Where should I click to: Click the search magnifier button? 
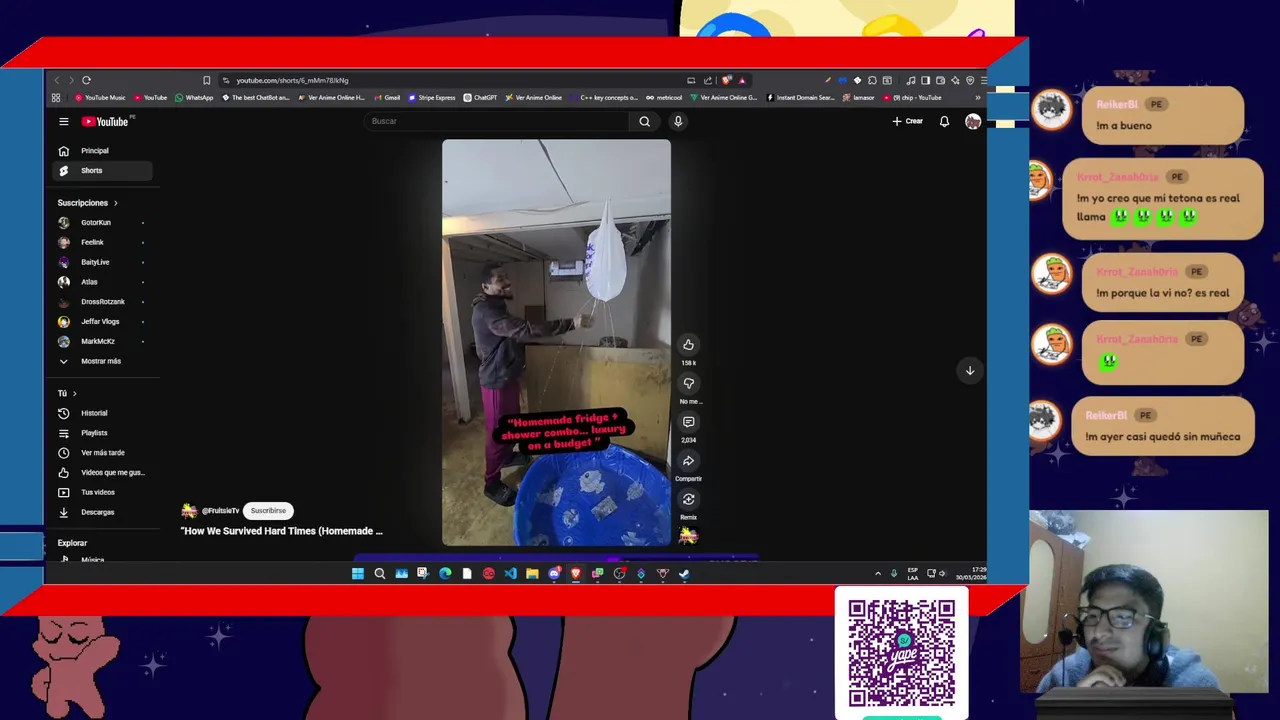tap(644, 121)
